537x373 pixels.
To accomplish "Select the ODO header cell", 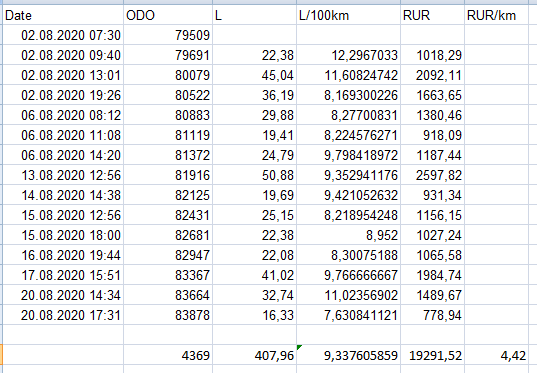I will point(168,15).
